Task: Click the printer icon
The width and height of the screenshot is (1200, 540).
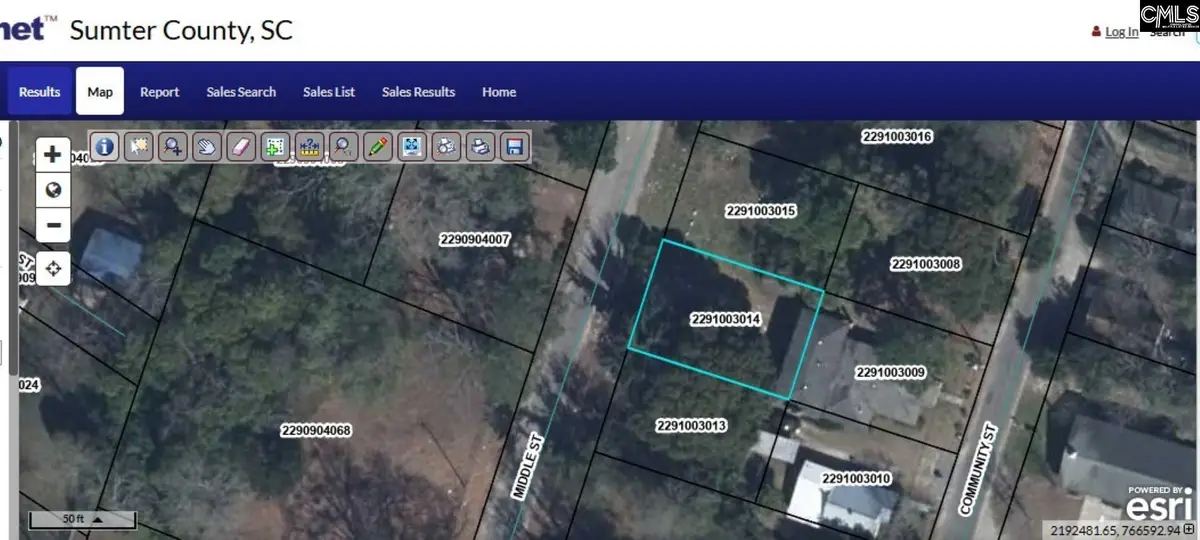Action: 481,147
